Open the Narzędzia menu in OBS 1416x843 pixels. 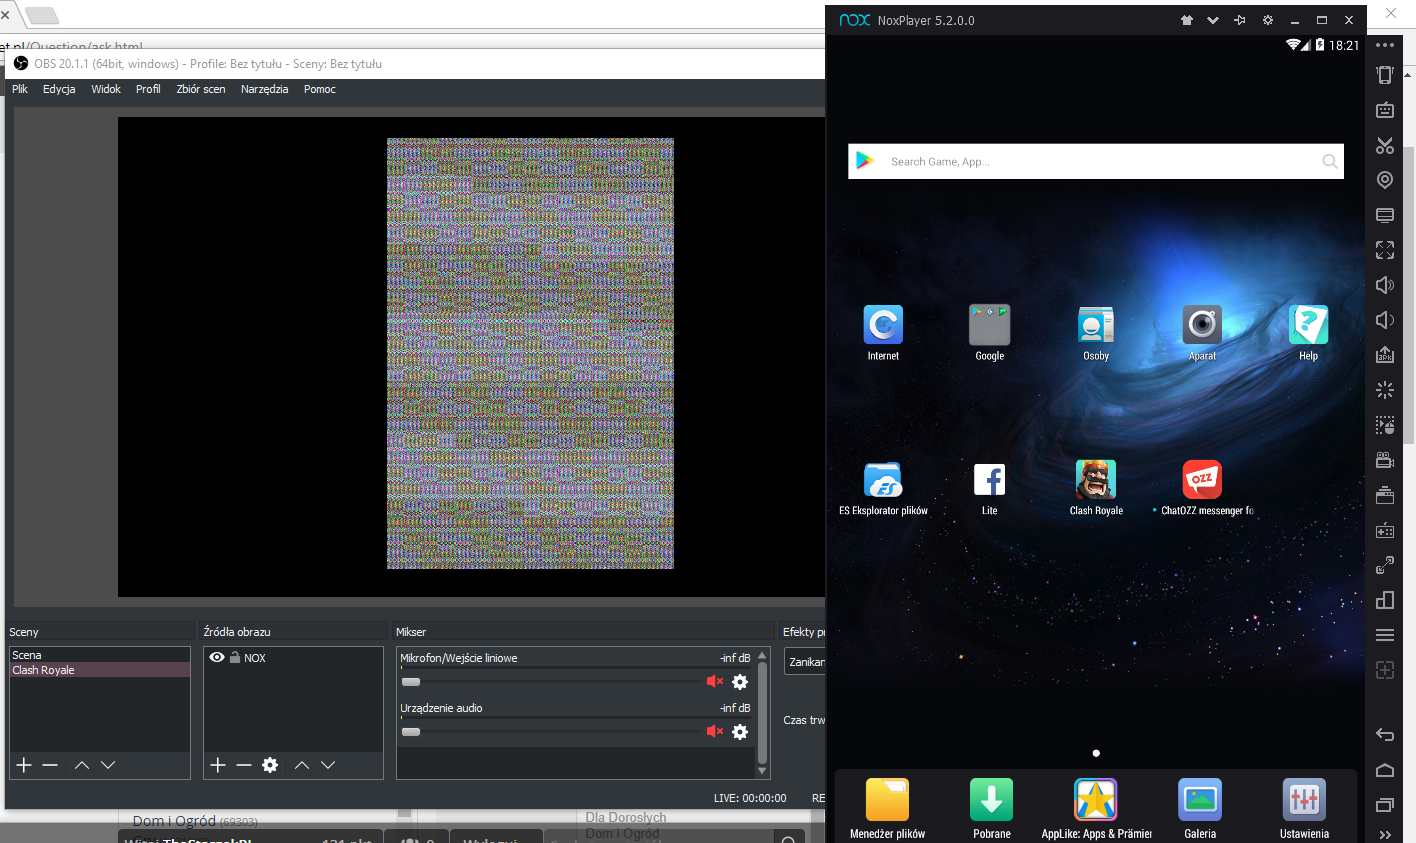point(264,89)
